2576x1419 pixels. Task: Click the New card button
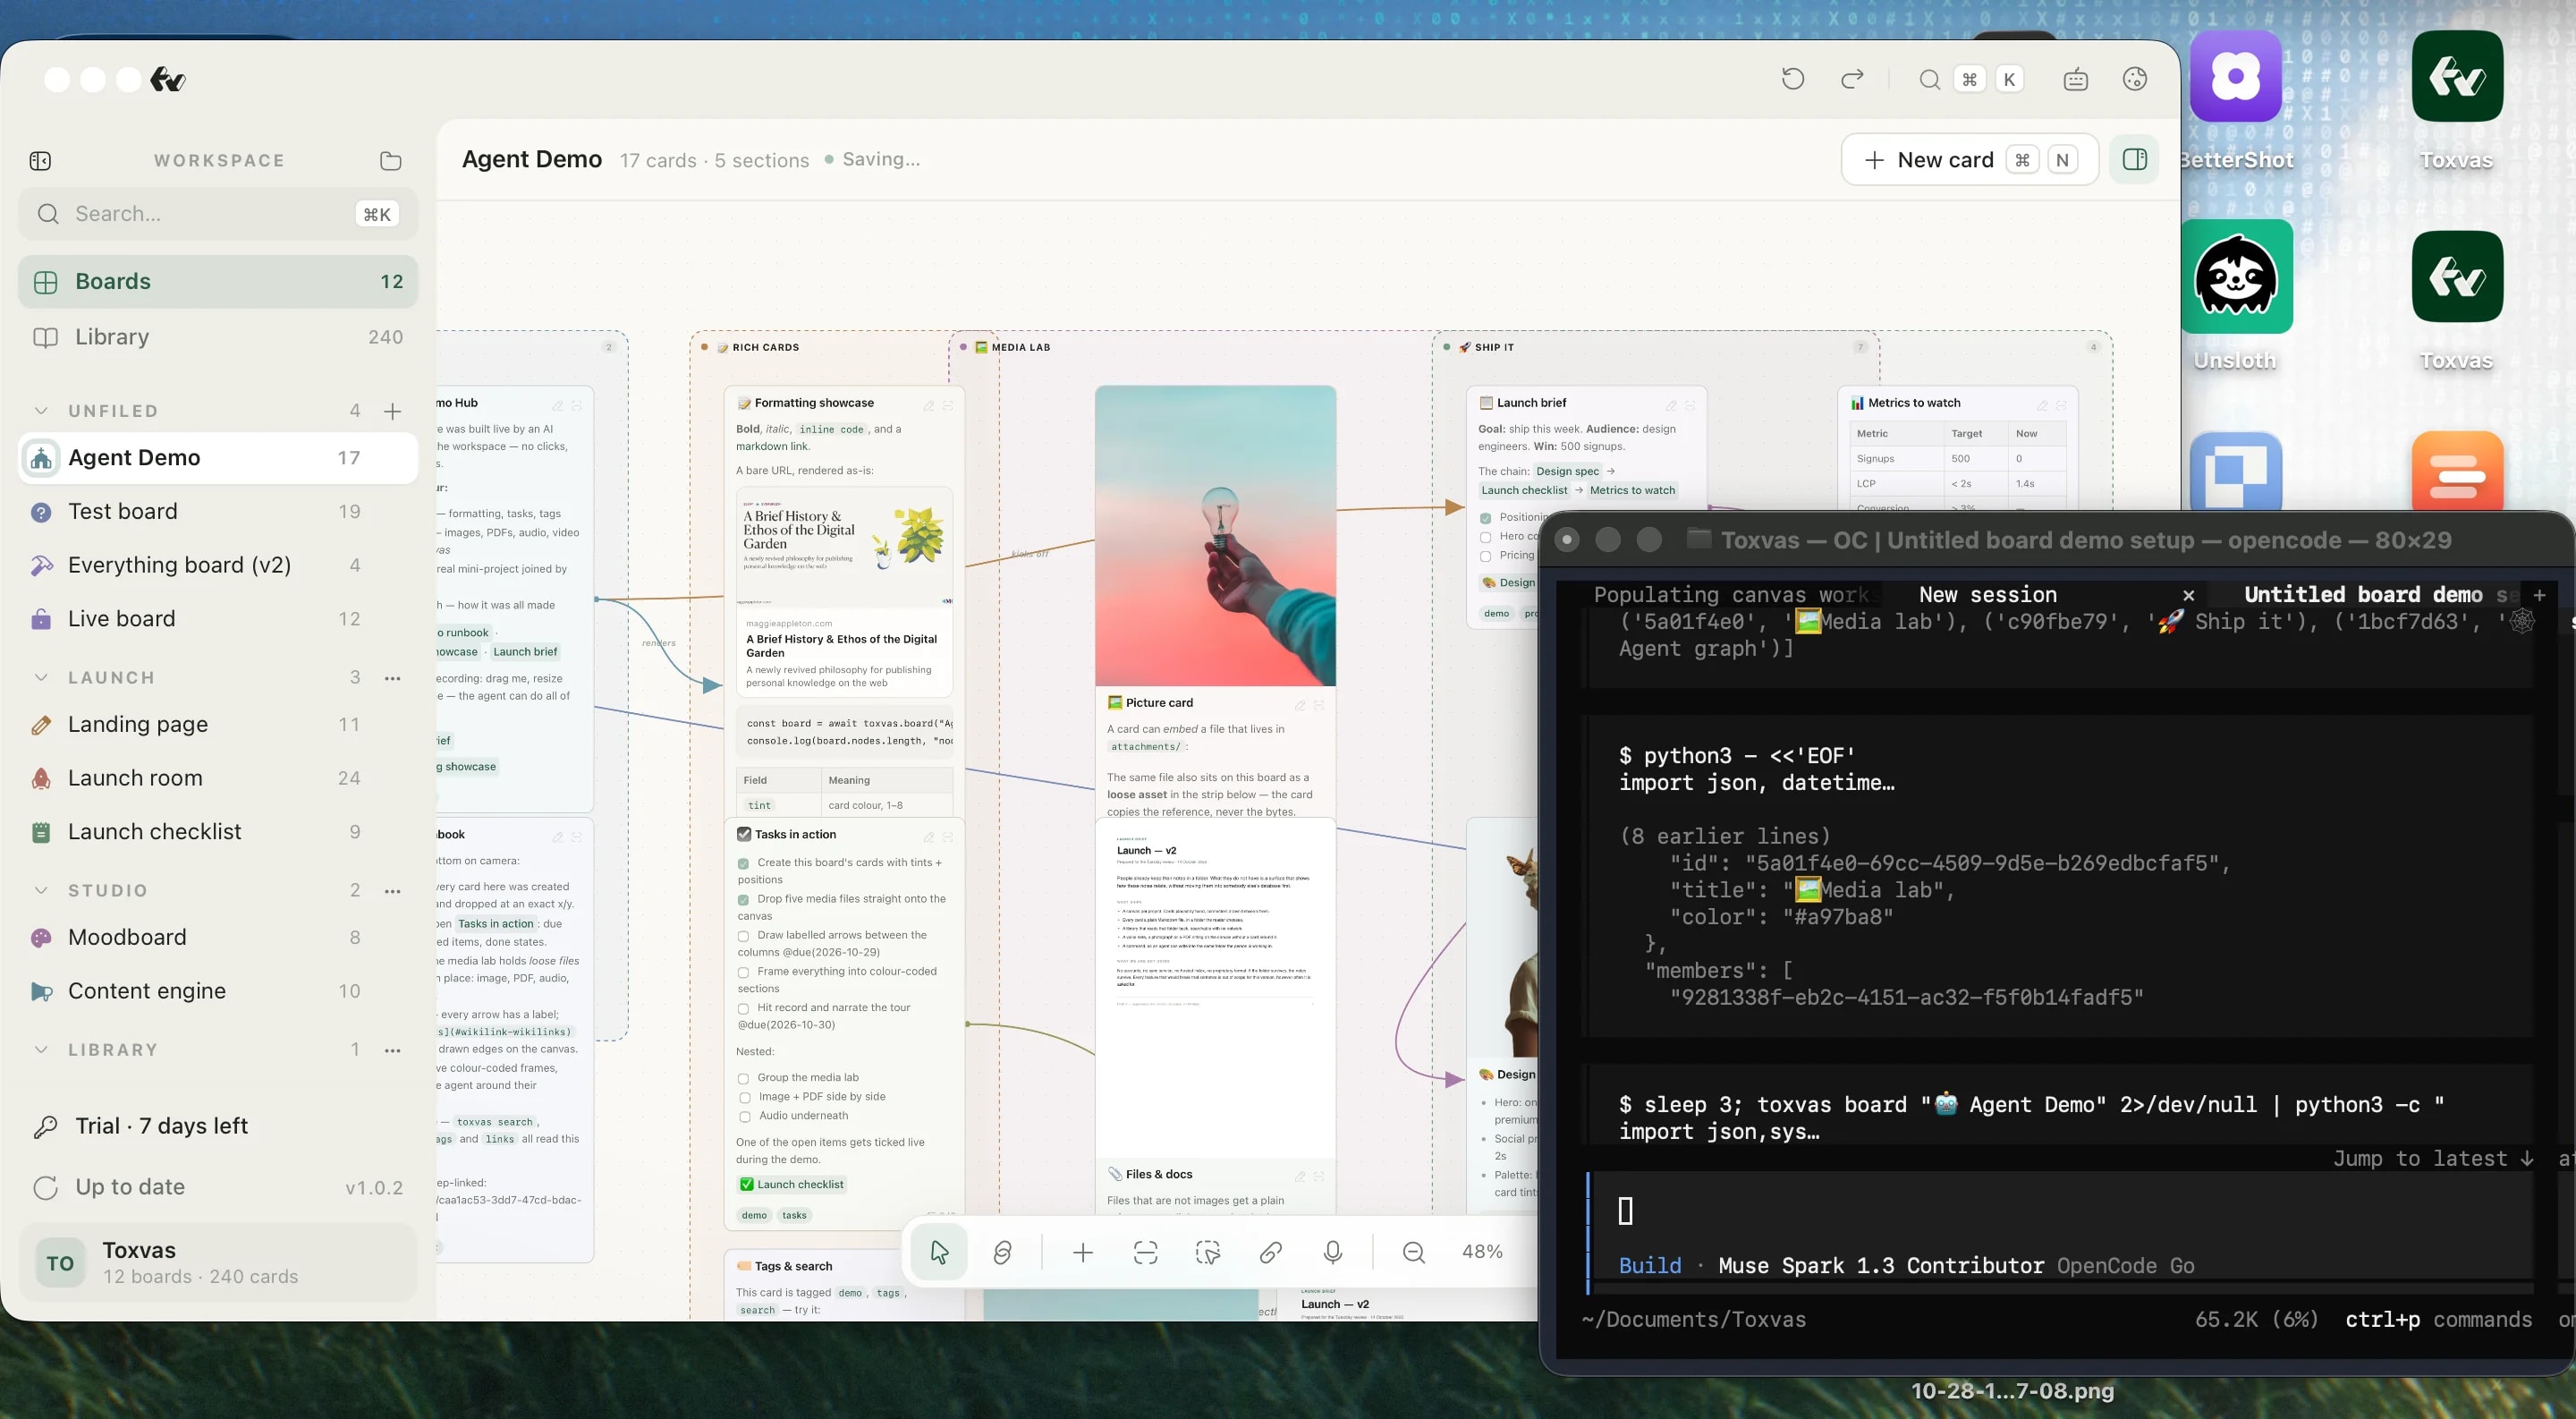point(1969,159)
